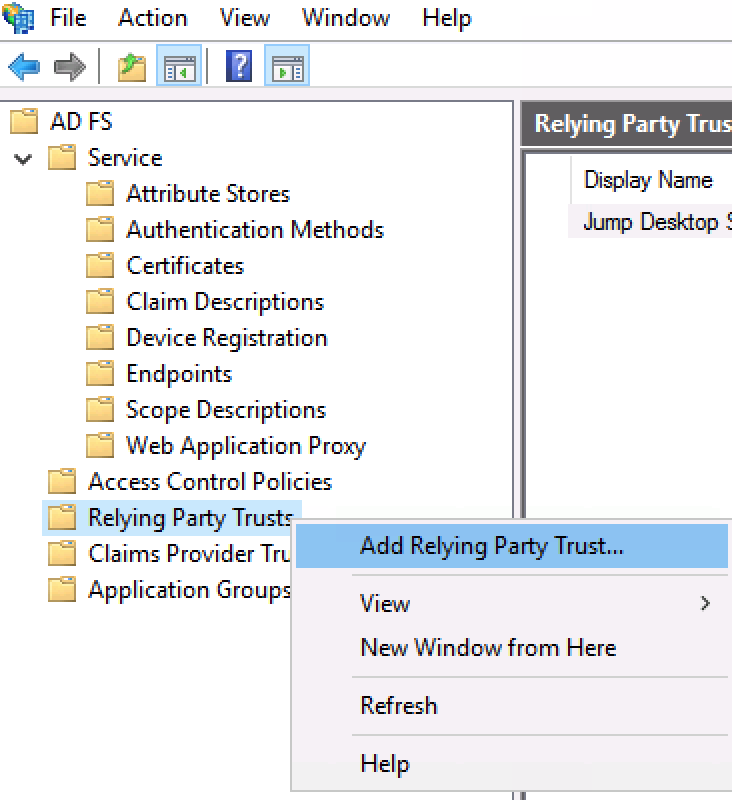This screenshot has width=732, height=800.
Task: Open the Window menu
Action: [345, 18]
